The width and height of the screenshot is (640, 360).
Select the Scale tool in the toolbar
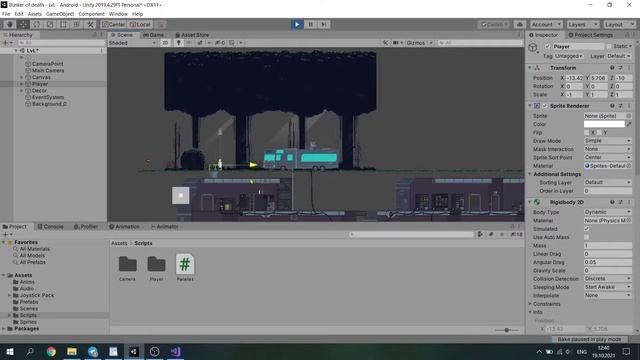pyautogui.click(x=50, y=24)
